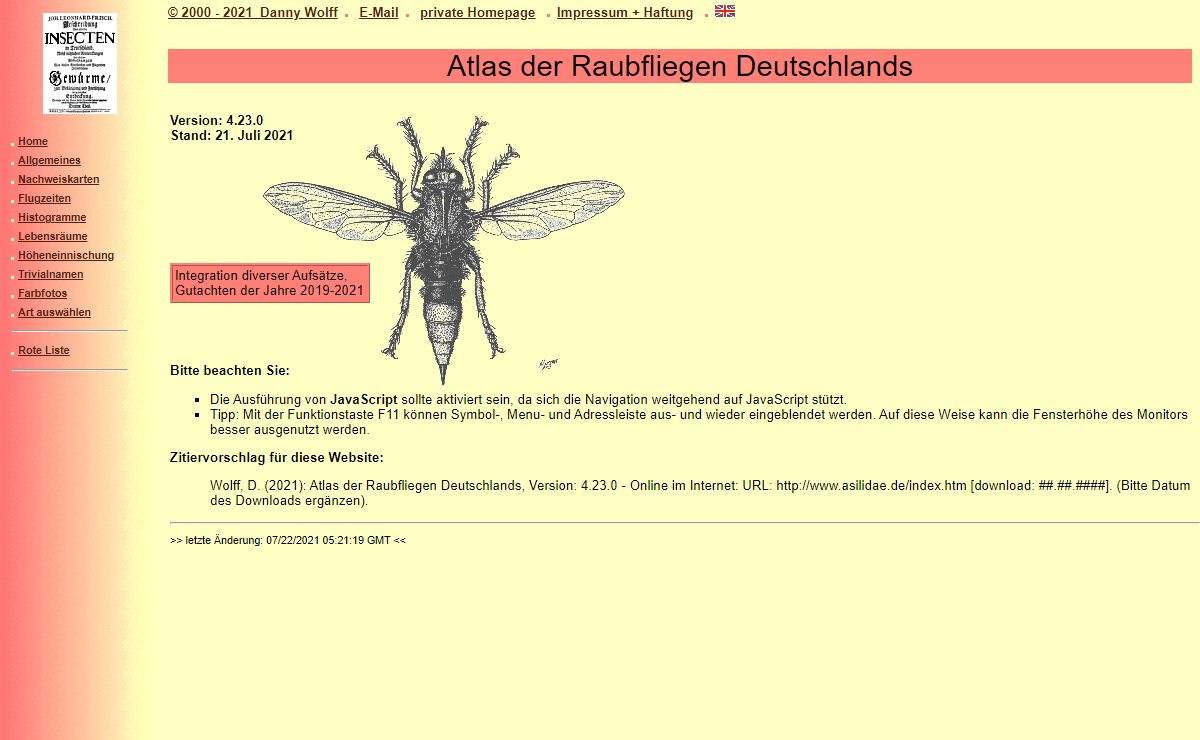Open Impressum + Haftung page
This screenshot has width=1200, height=740.
(624, 13)
